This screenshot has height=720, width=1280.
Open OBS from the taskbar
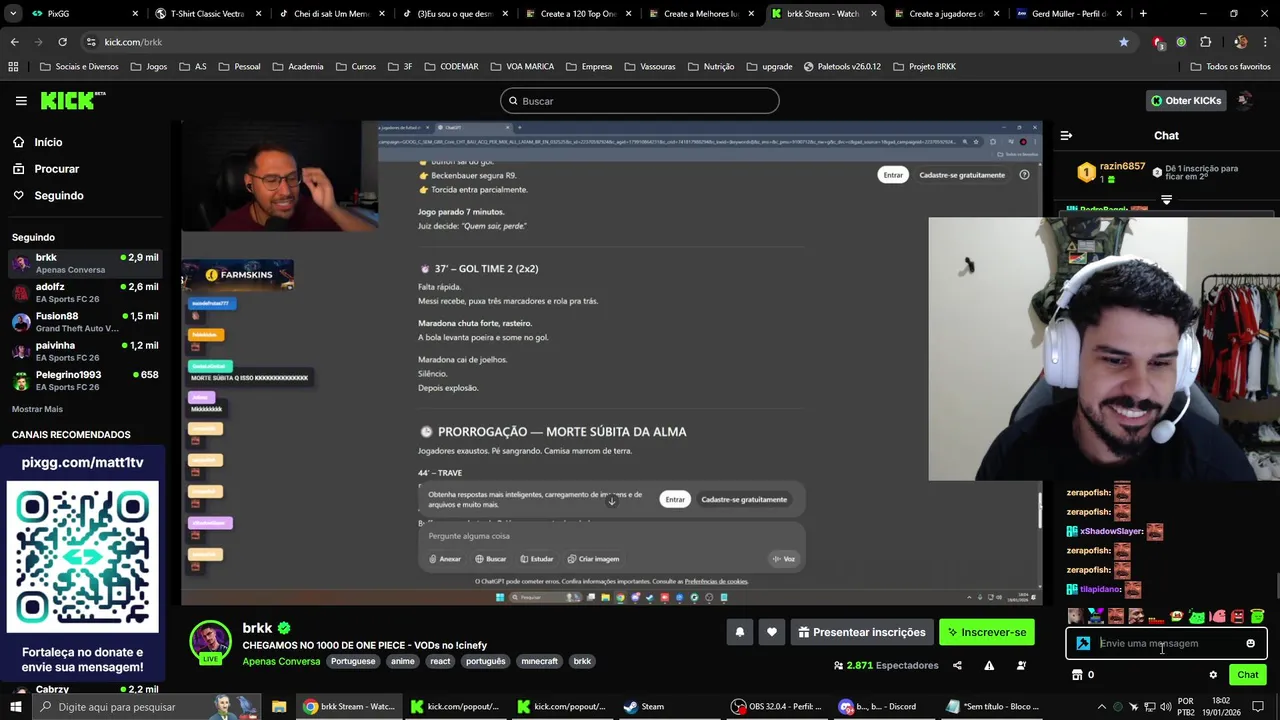pos(776,706)
